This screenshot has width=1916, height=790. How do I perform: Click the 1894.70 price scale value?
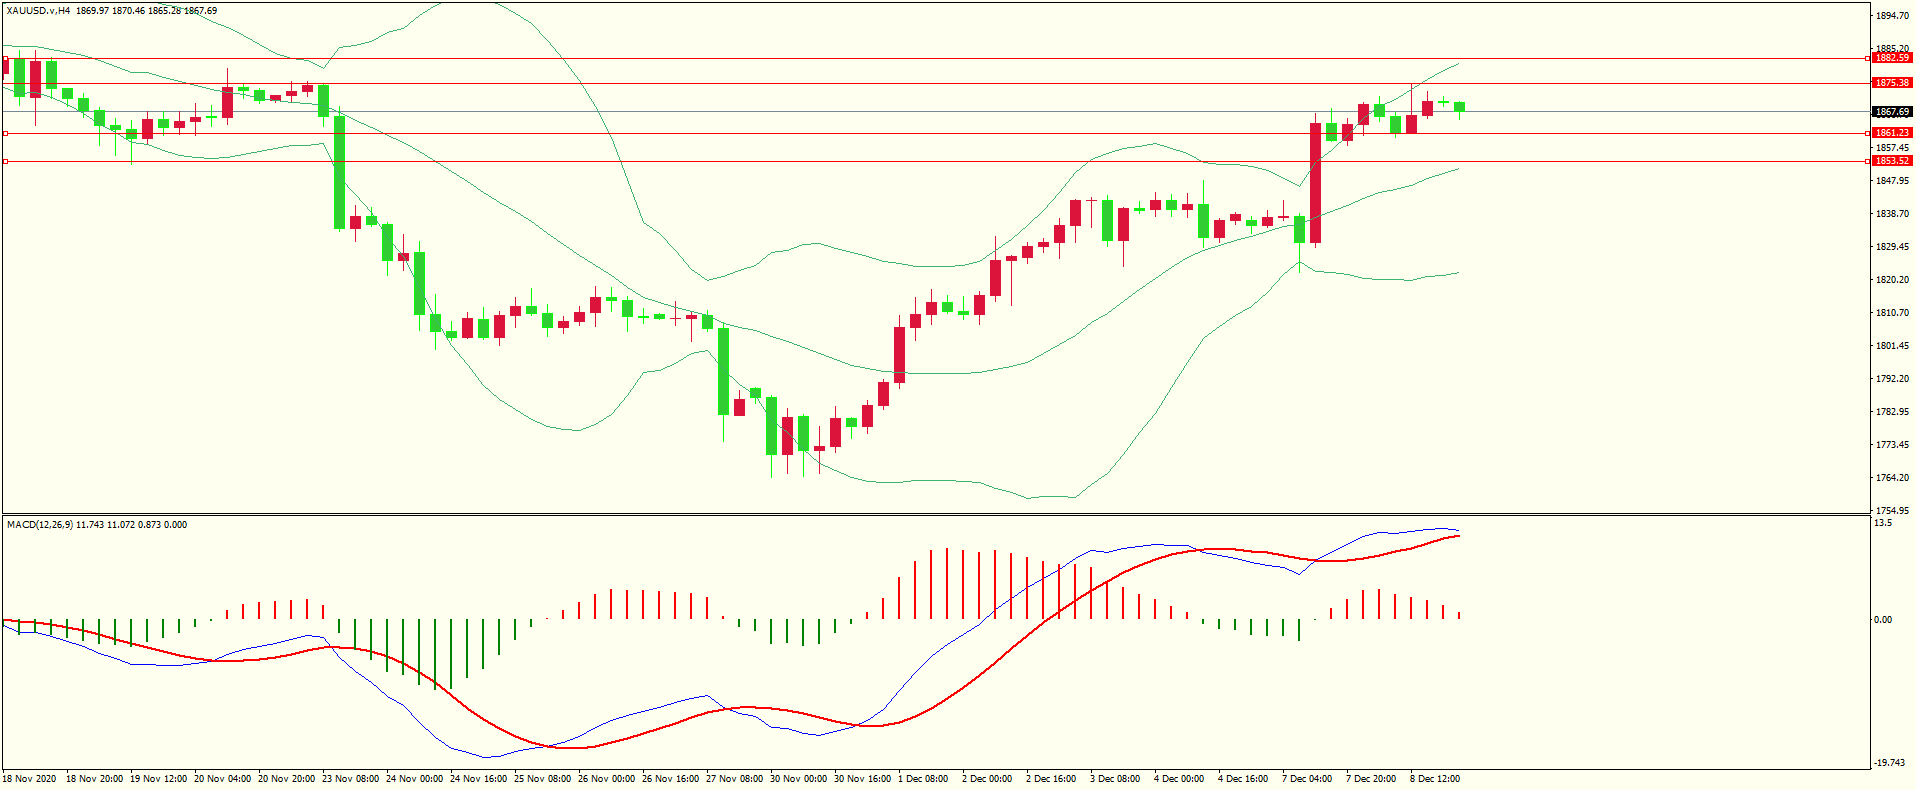(1892, 16)
